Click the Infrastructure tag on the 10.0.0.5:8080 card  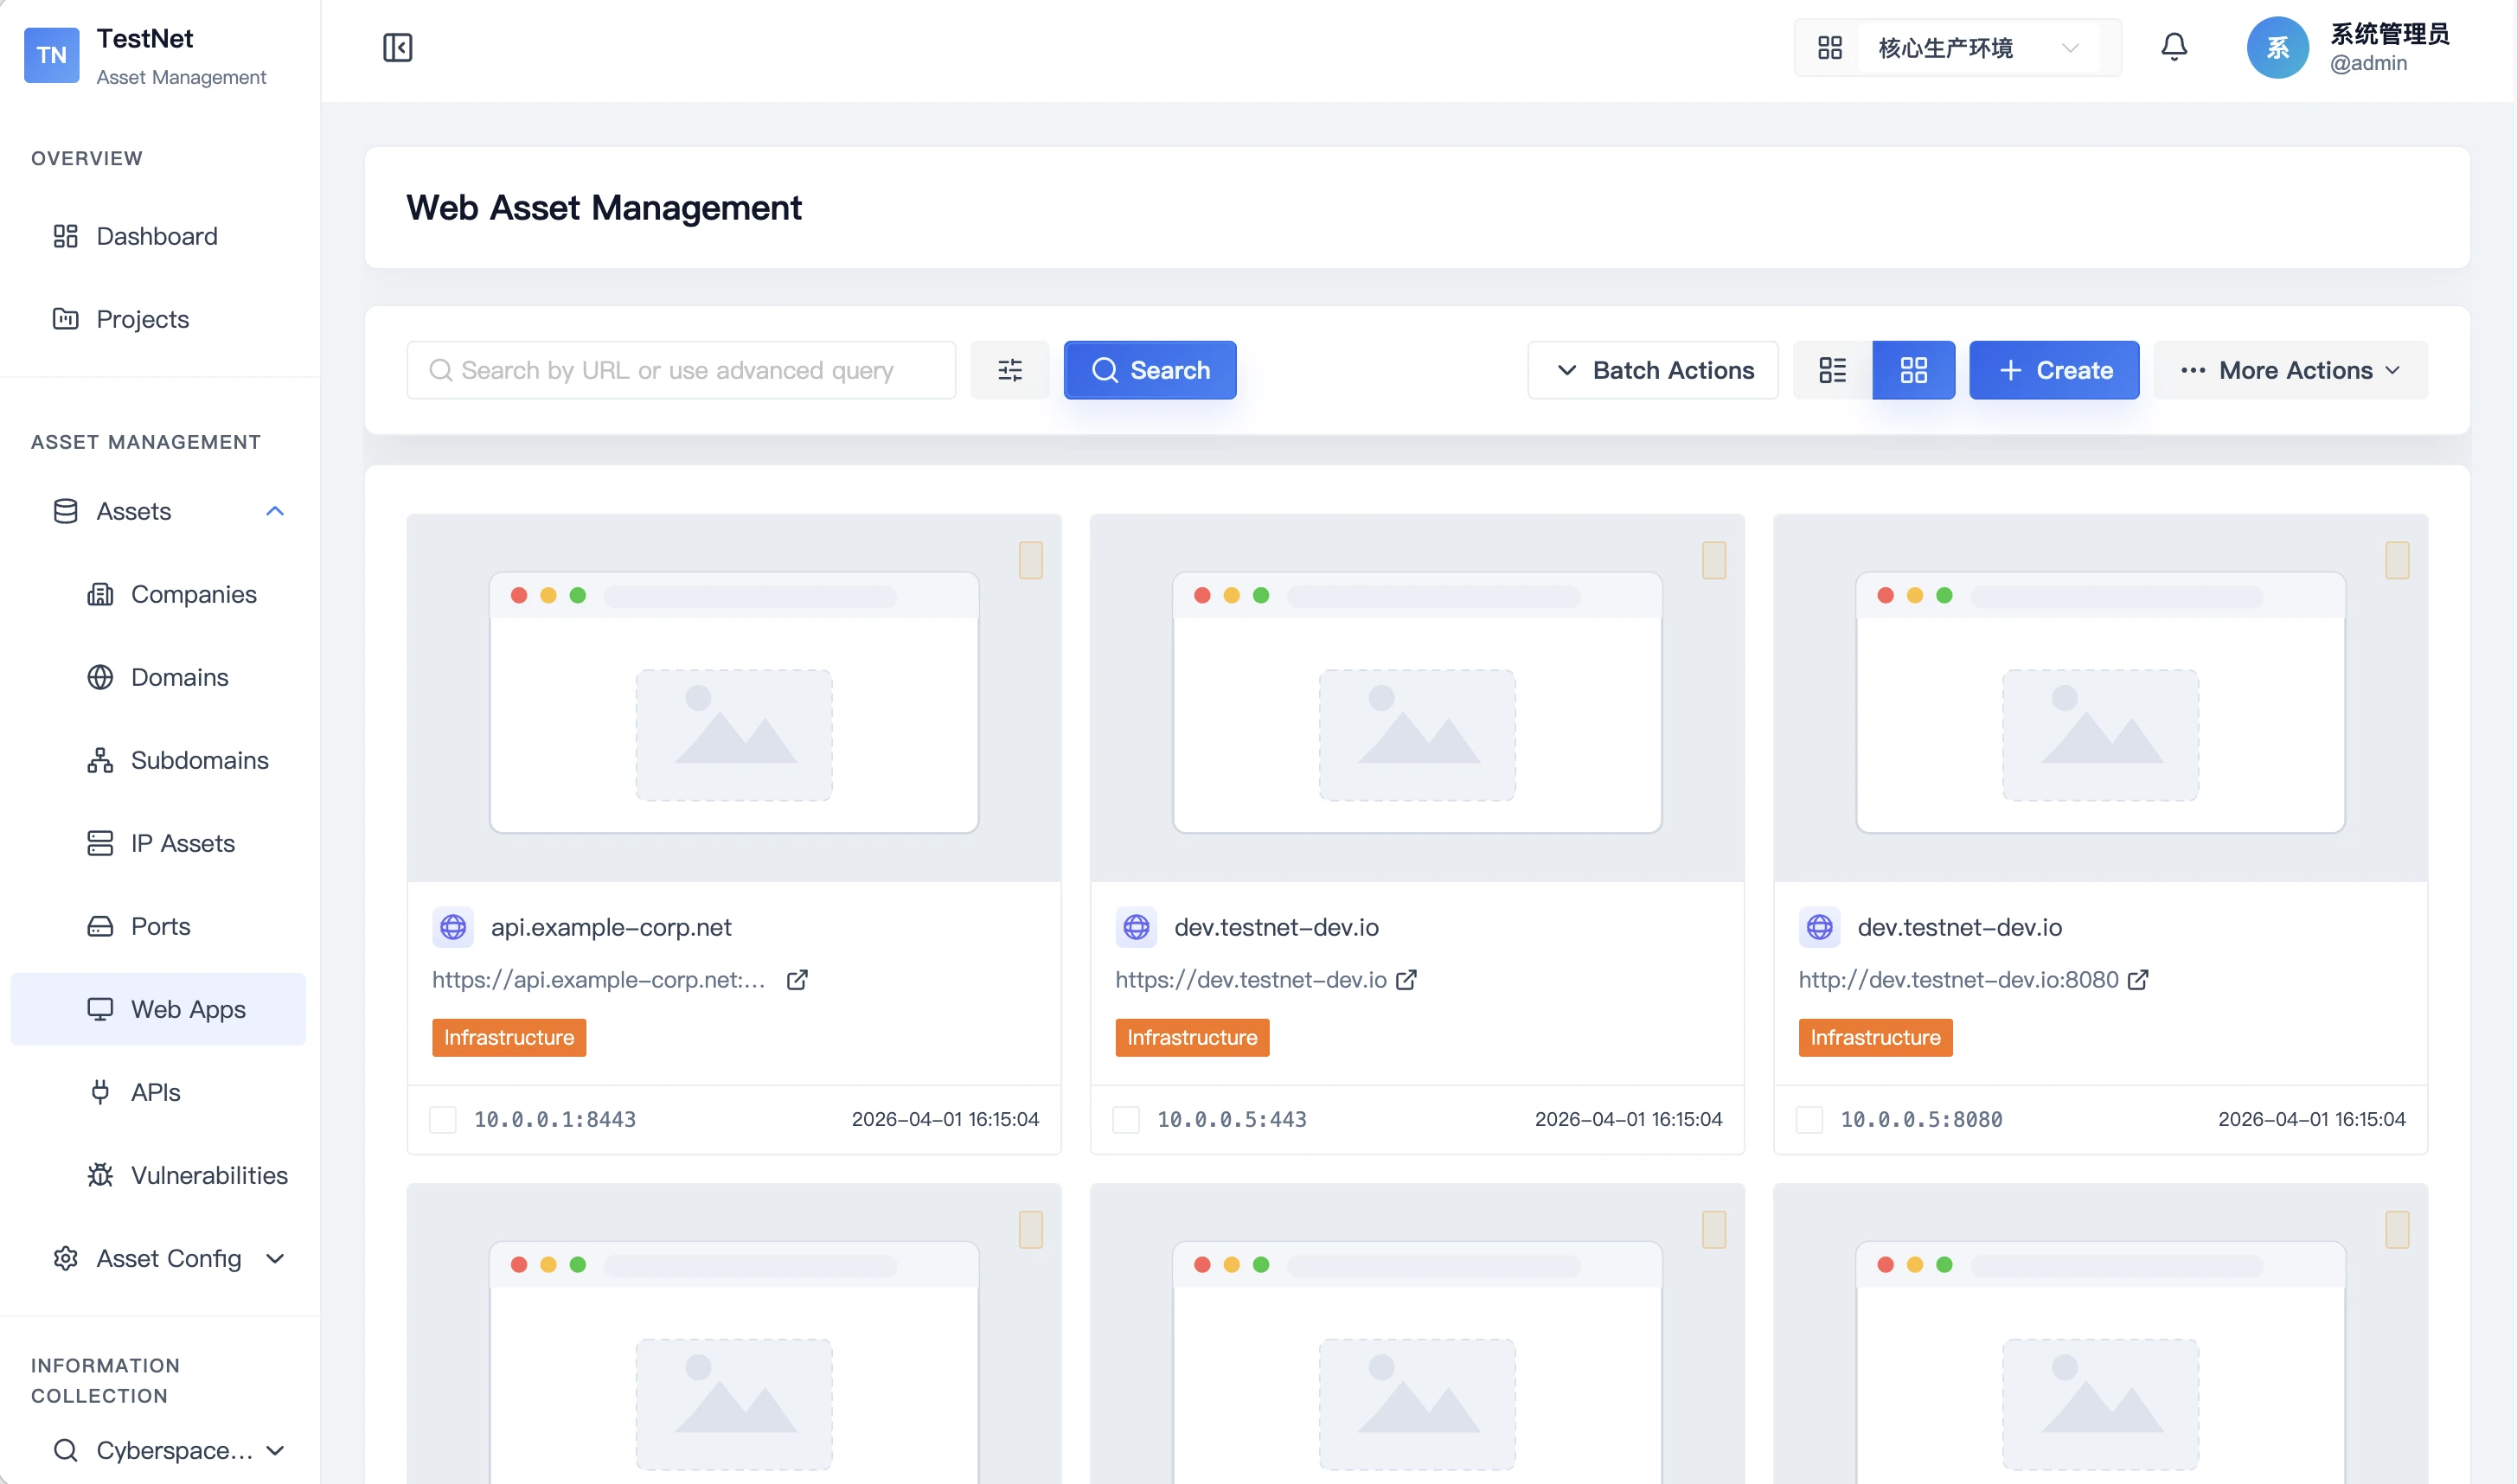tap(1875, 1037)
